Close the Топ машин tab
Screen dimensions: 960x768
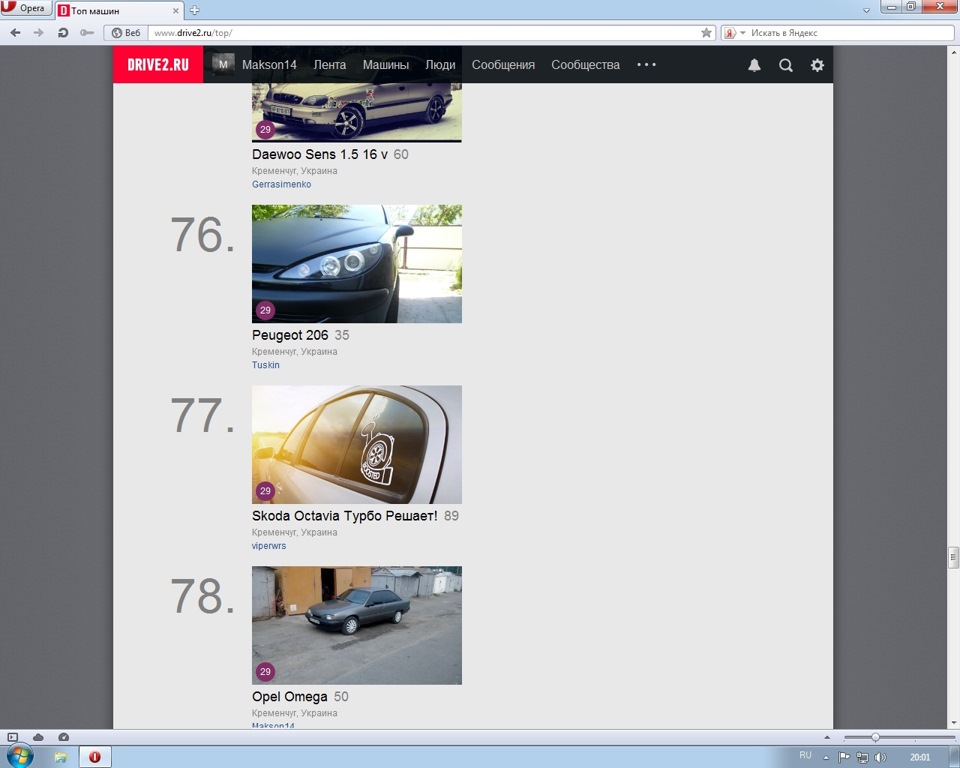(176, 10)
